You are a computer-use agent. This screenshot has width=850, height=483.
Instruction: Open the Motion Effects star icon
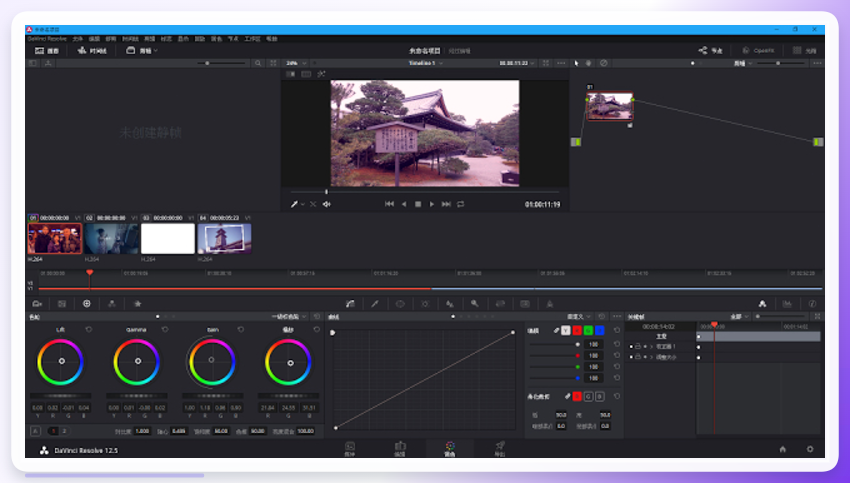[137, 304]
